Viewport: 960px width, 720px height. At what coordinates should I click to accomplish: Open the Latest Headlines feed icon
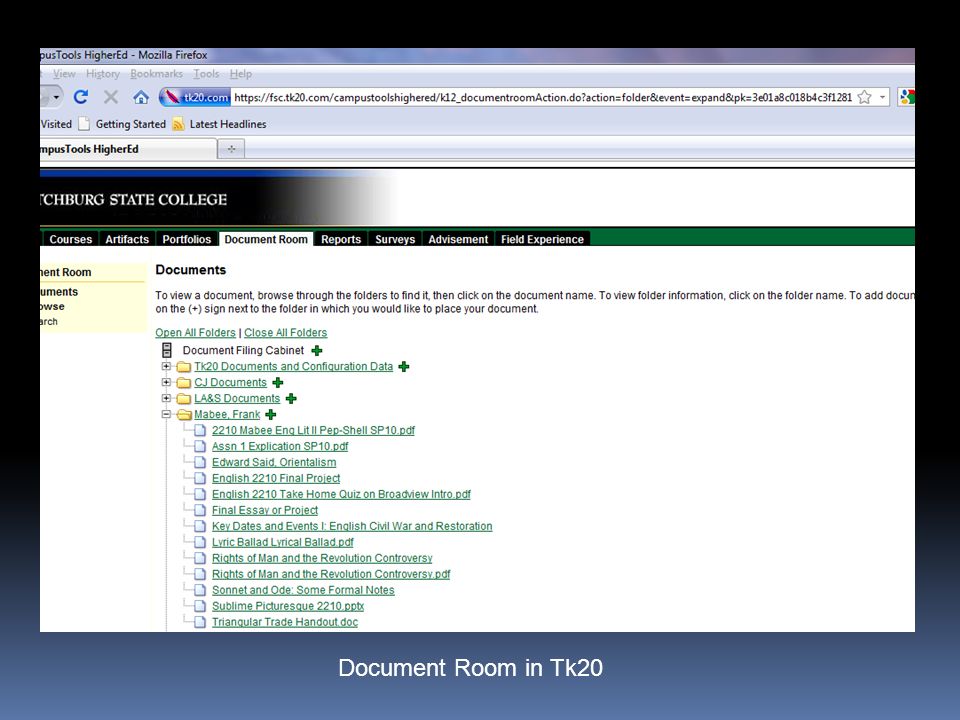(178, 124)
